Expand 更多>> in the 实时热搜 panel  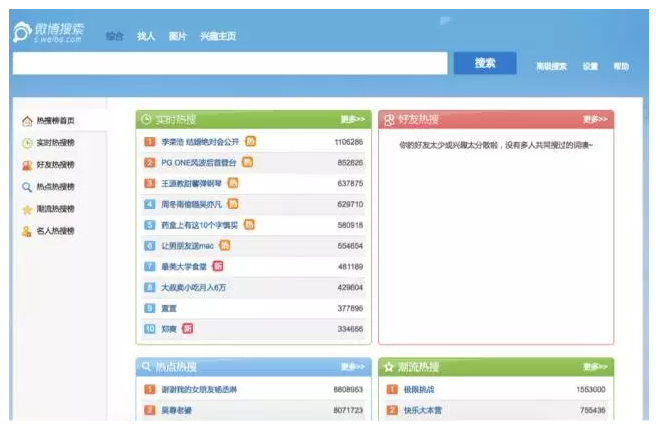click(x=352, y=119)
